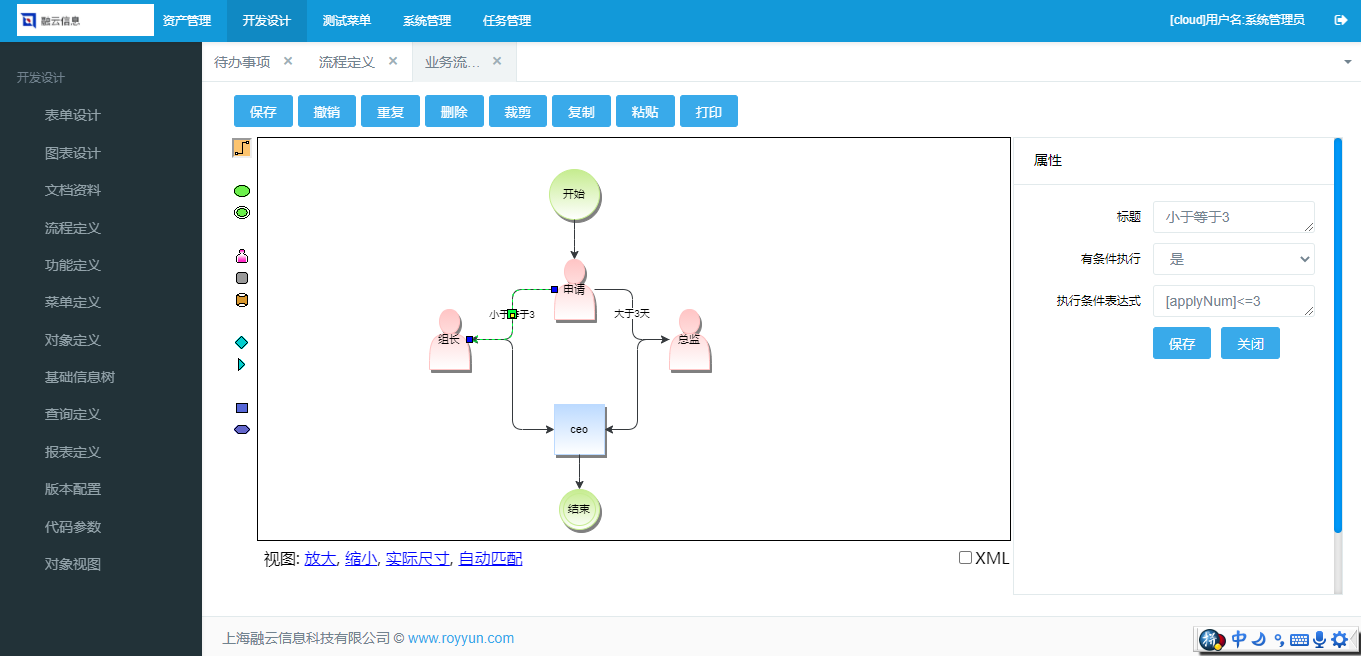Open 报表定义 in sidebar

coord(73,452)
